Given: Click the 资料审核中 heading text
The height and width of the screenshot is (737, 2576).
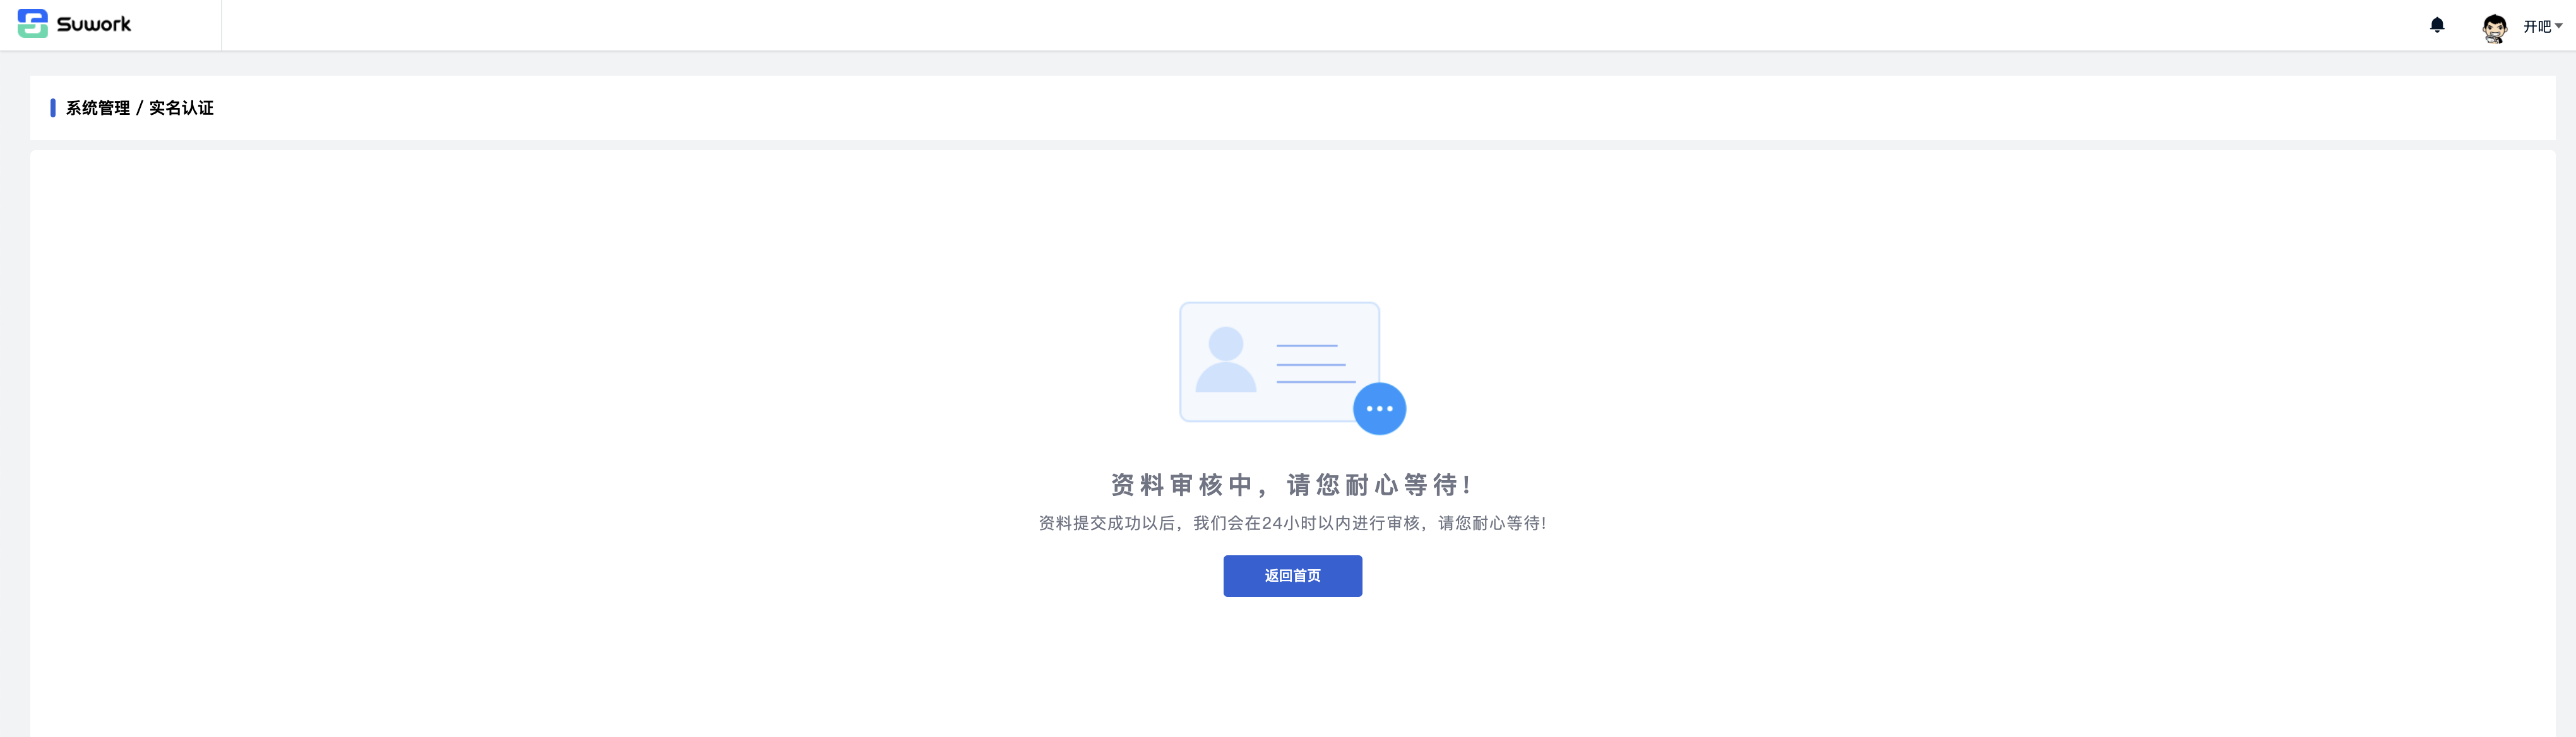Looking at the screenshot, I should 1181,485.
